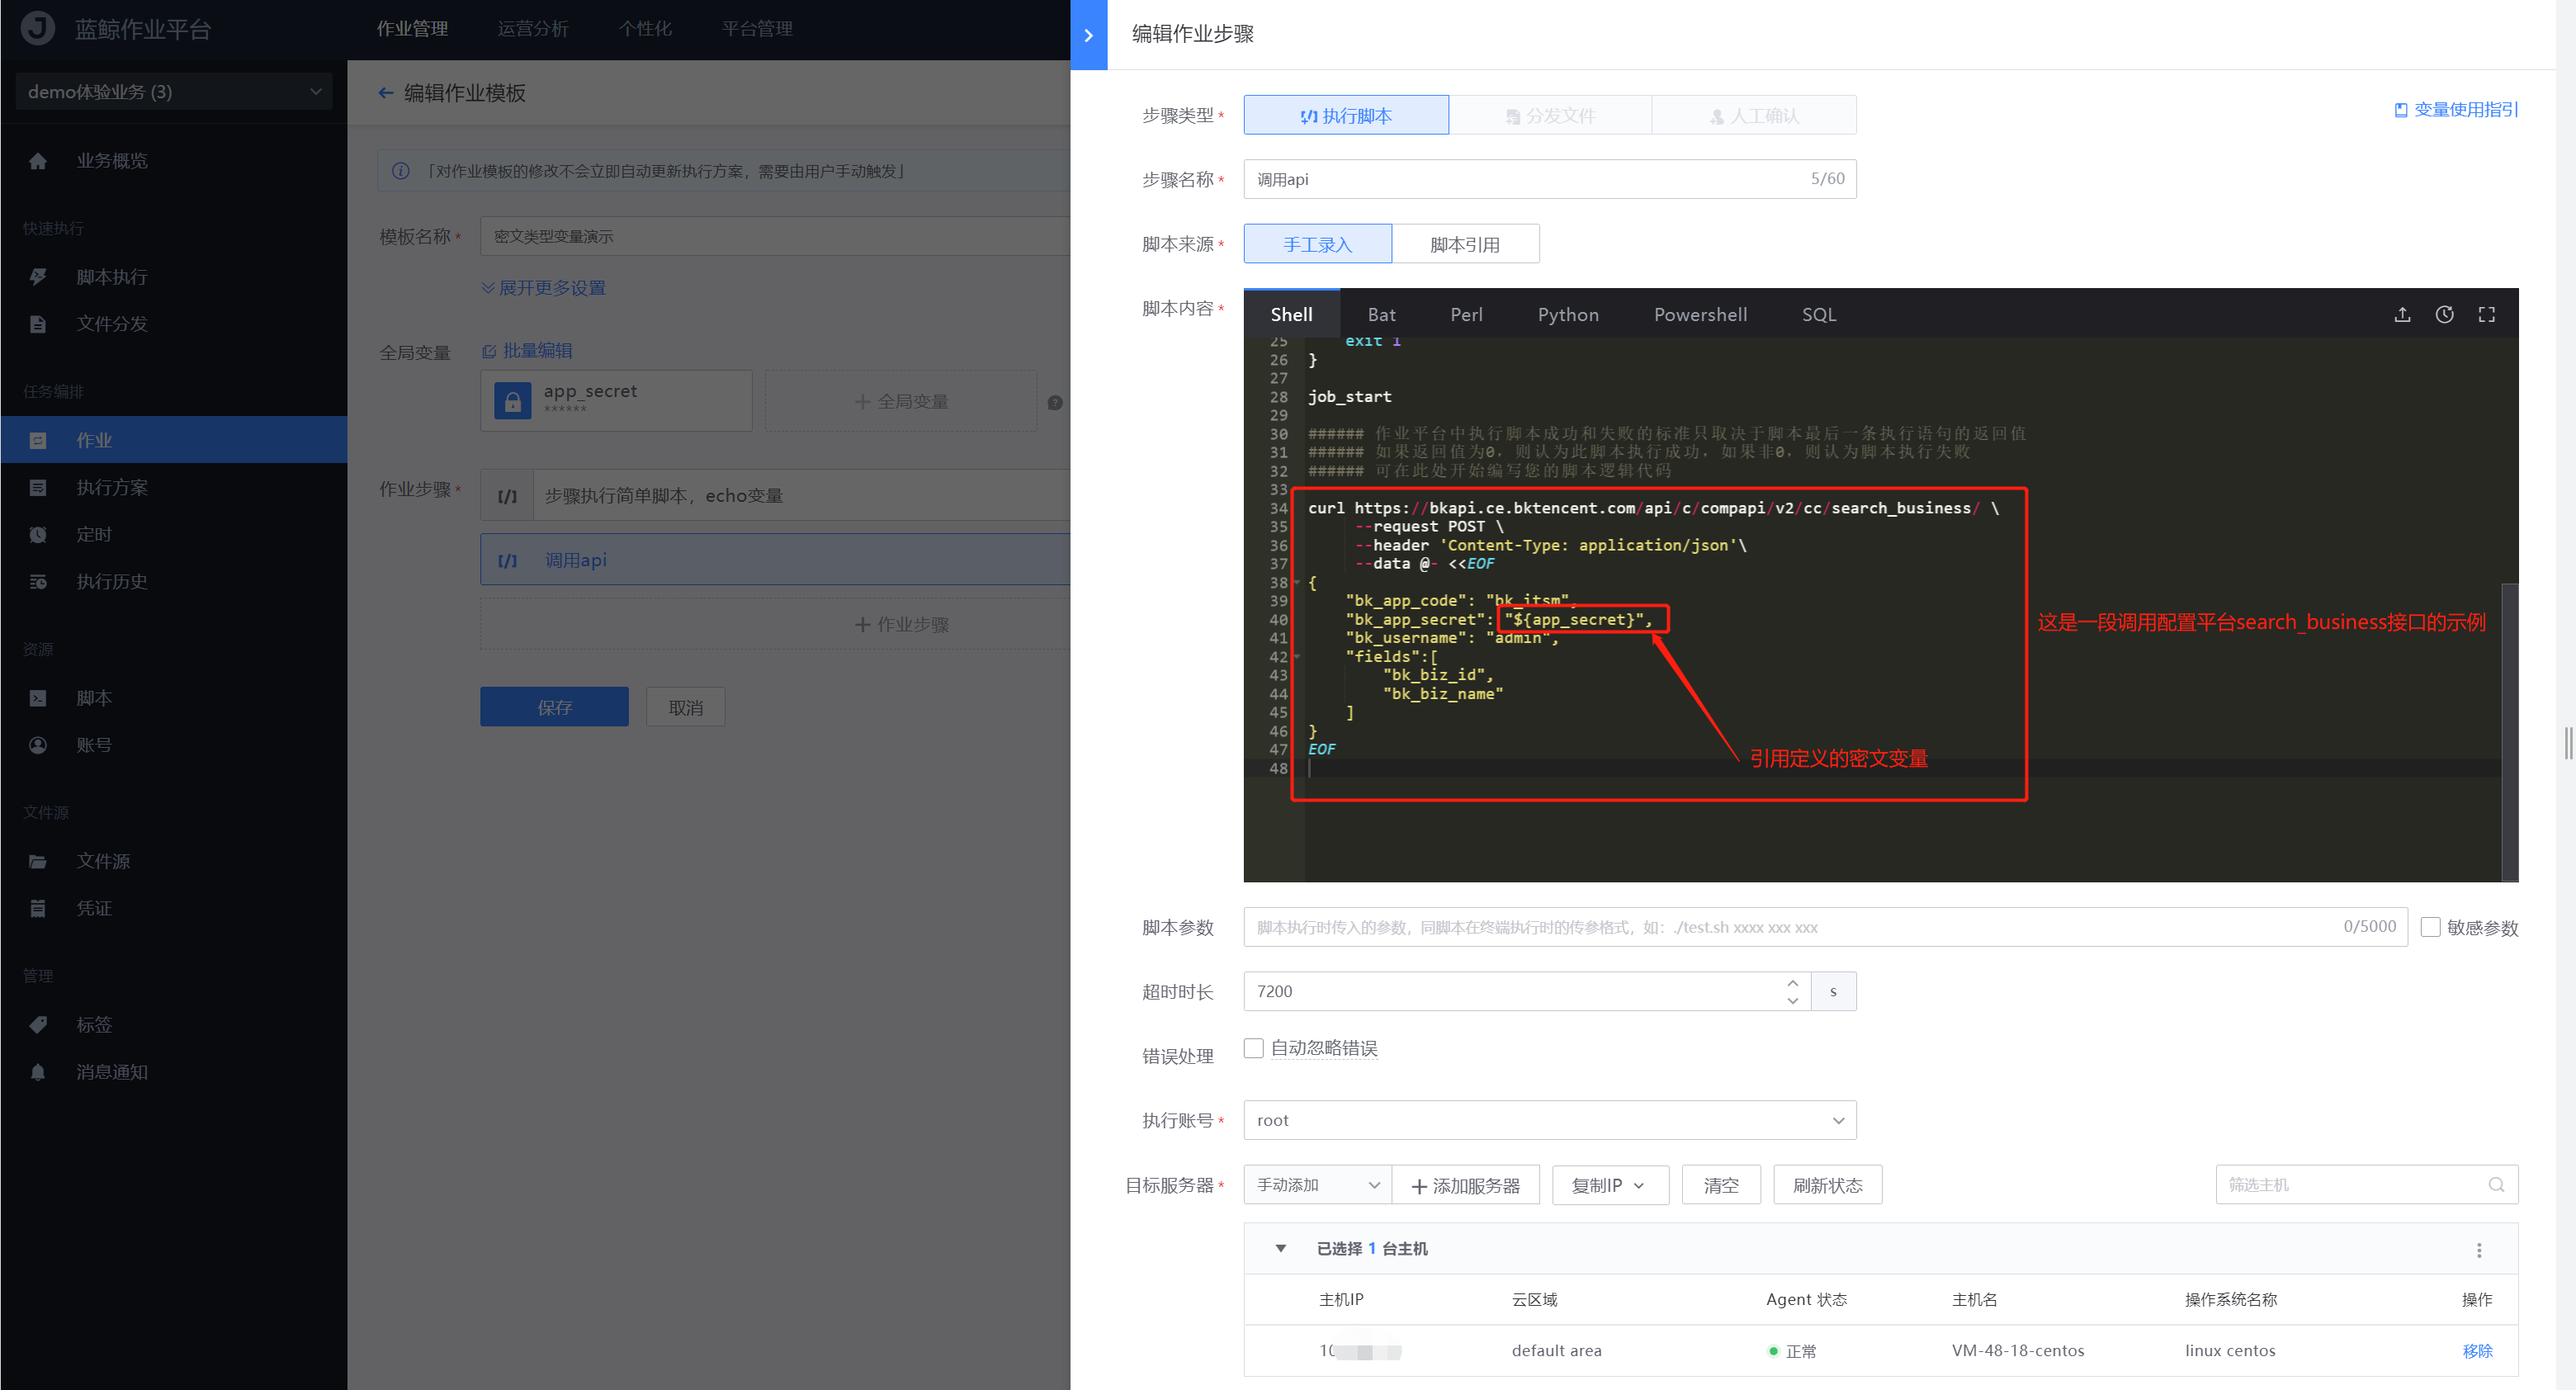Click the 清空 button

pyautogui.click(x=1720, y=1184)
